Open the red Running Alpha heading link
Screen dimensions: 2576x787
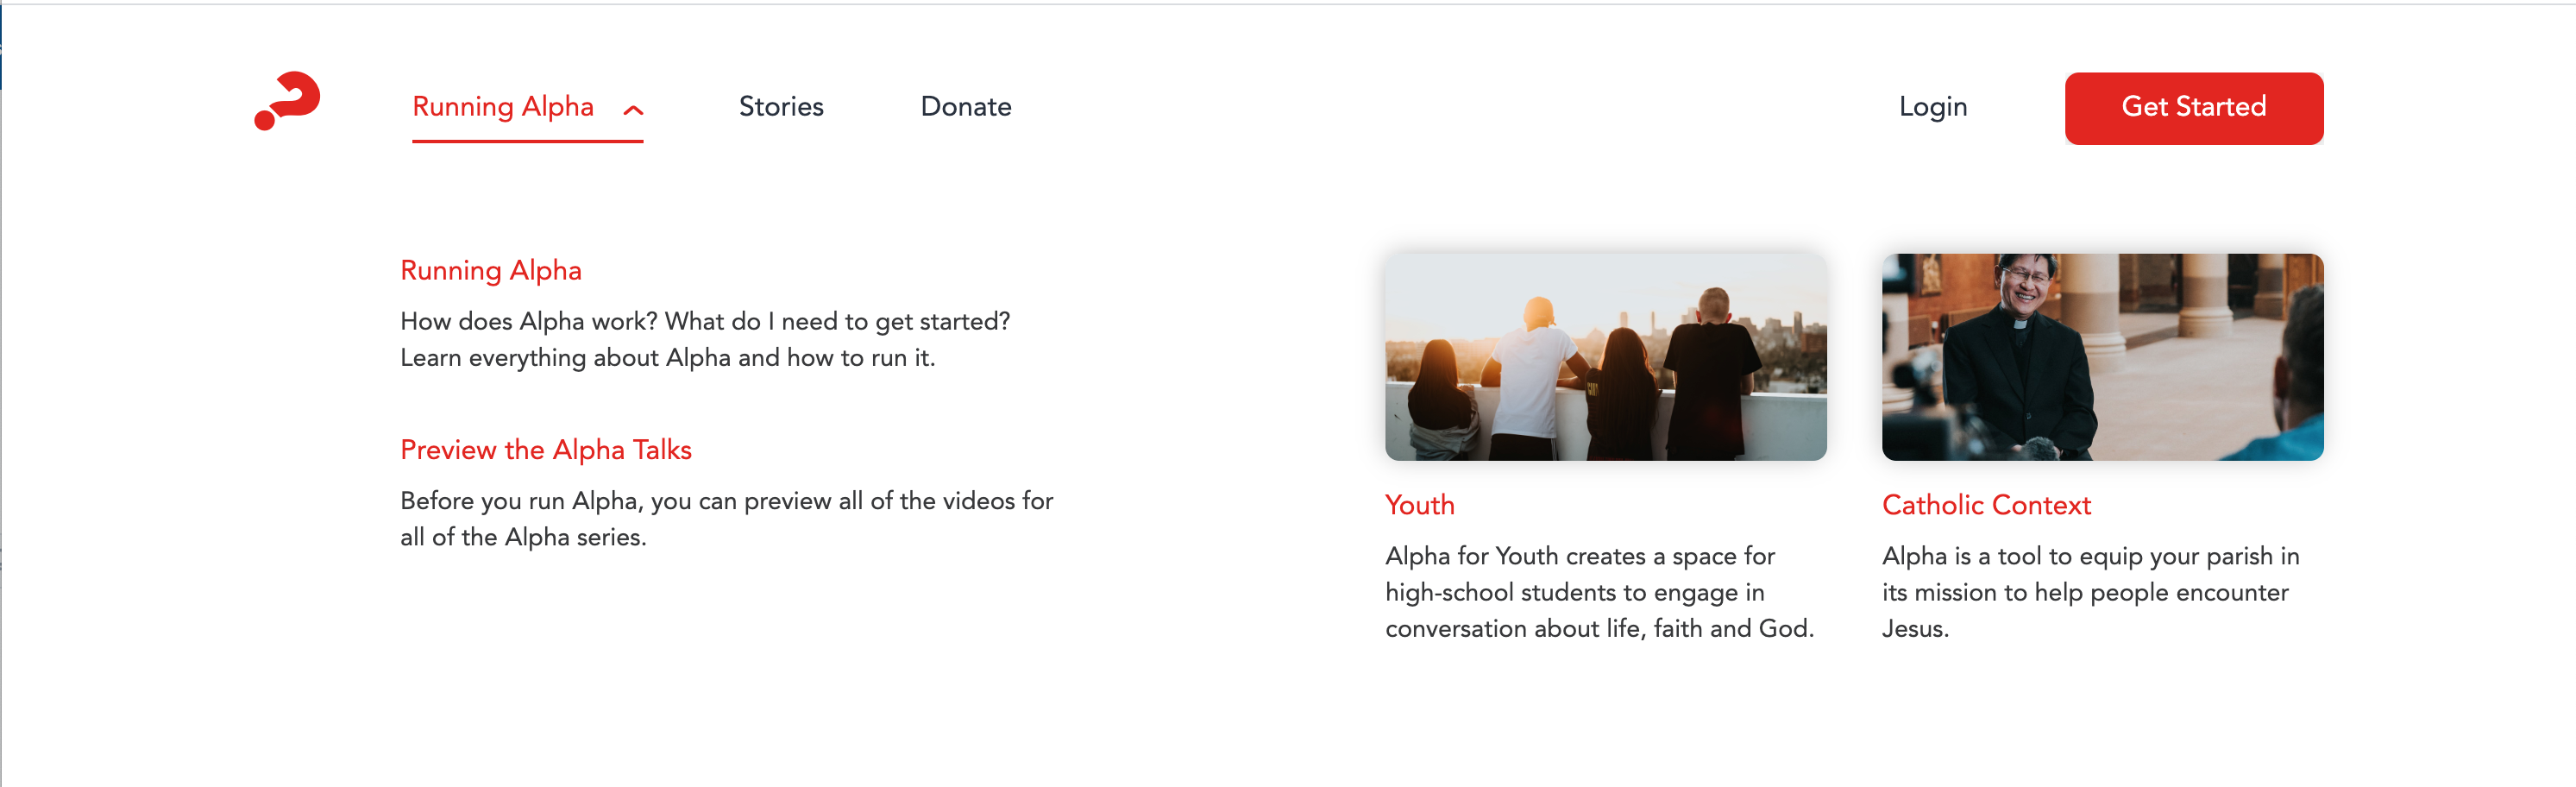point(491,270)
